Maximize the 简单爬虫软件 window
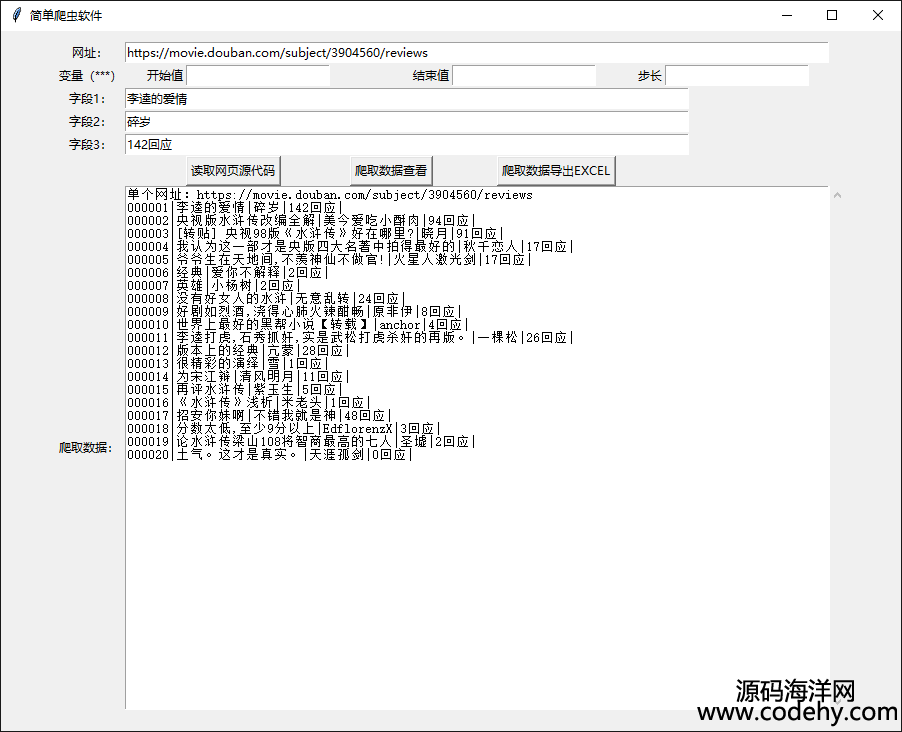Screen dimensions: 902x732 point(832,15)
